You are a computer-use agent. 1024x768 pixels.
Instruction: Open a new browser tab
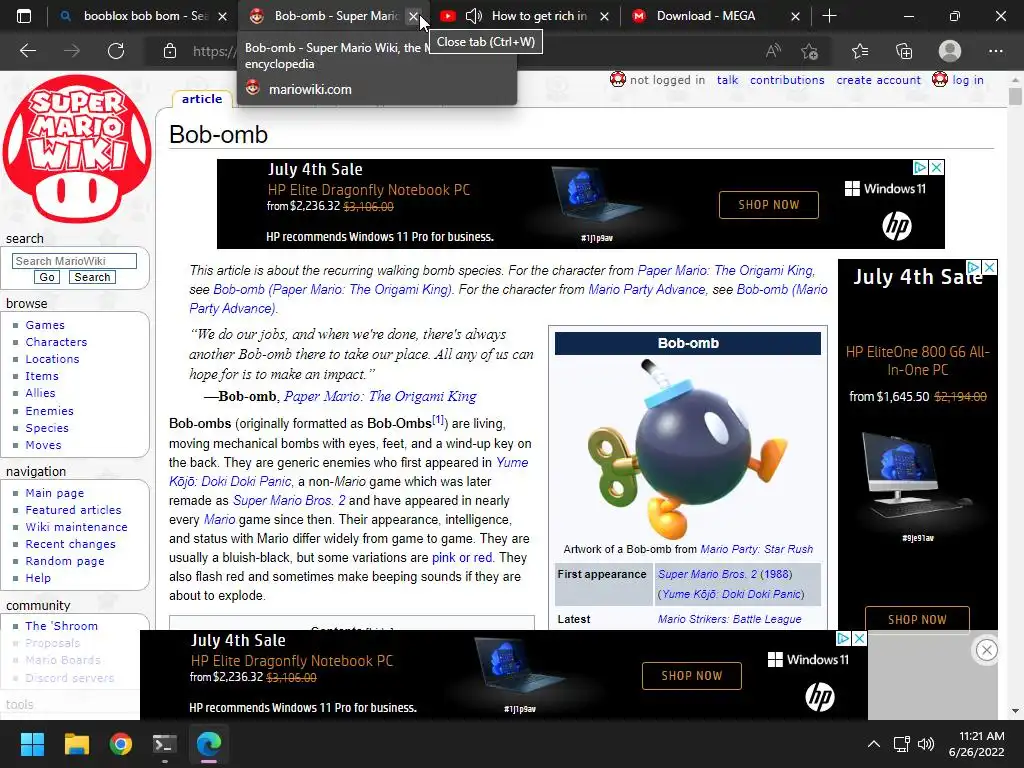[x=829, y=16]
